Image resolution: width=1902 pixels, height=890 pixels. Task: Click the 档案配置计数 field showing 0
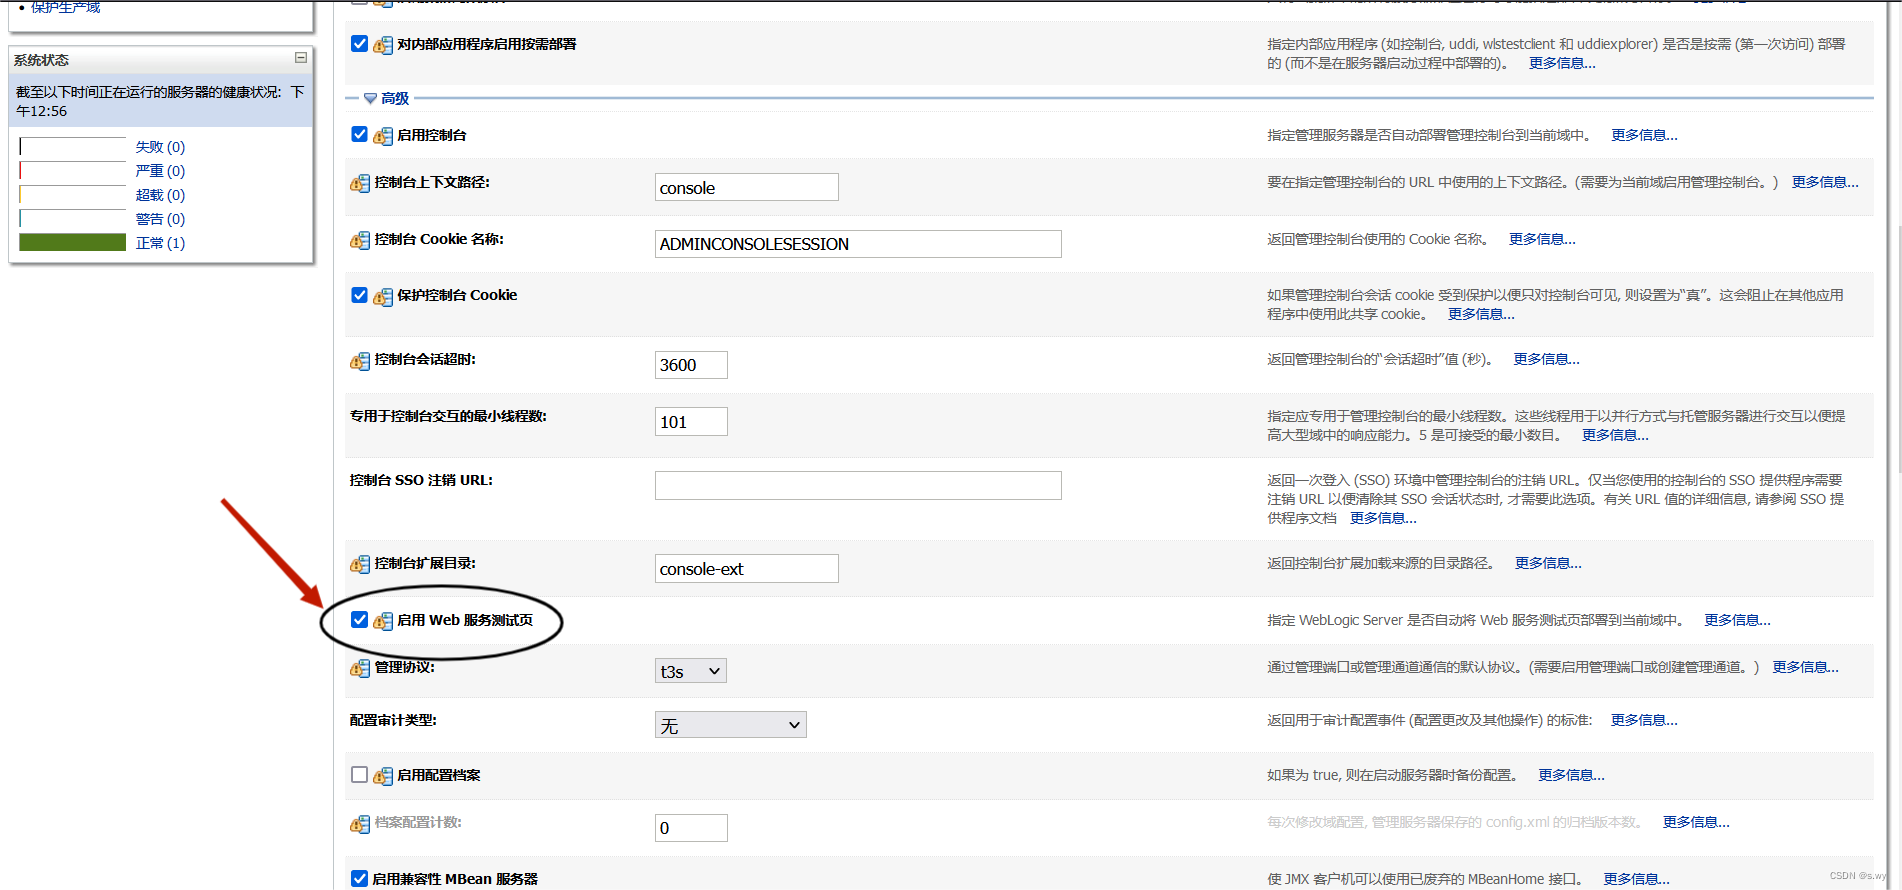(691, 828)
